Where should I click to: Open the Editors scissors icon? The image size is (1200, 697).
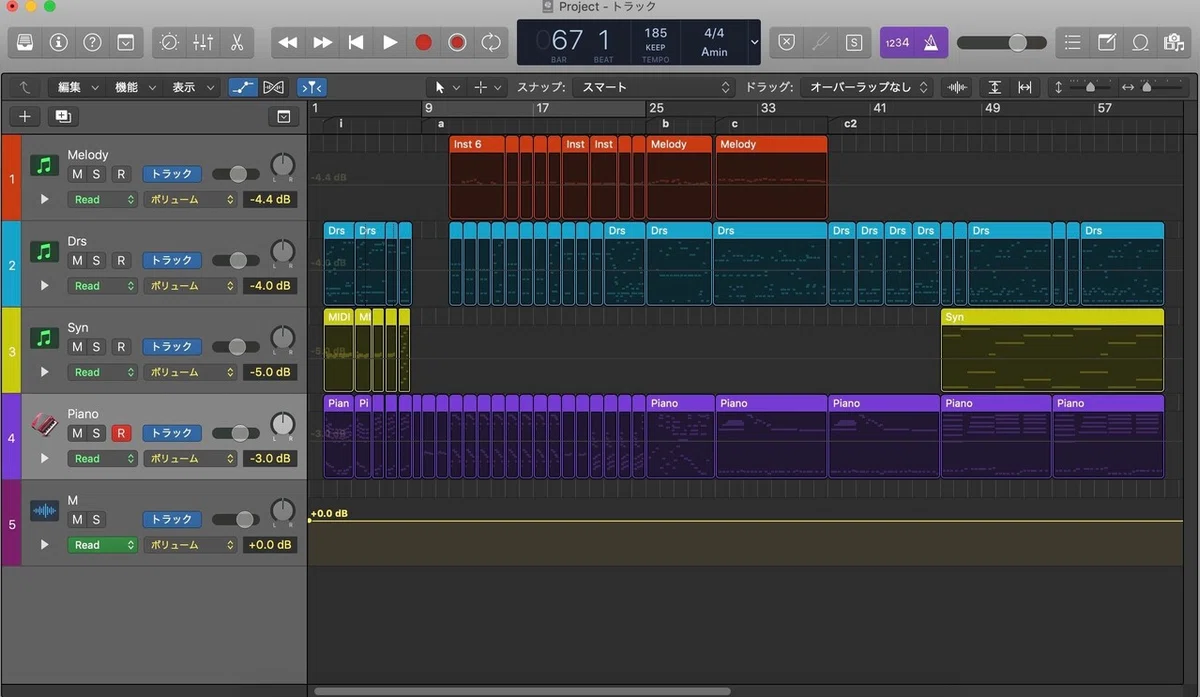point(237,42)
